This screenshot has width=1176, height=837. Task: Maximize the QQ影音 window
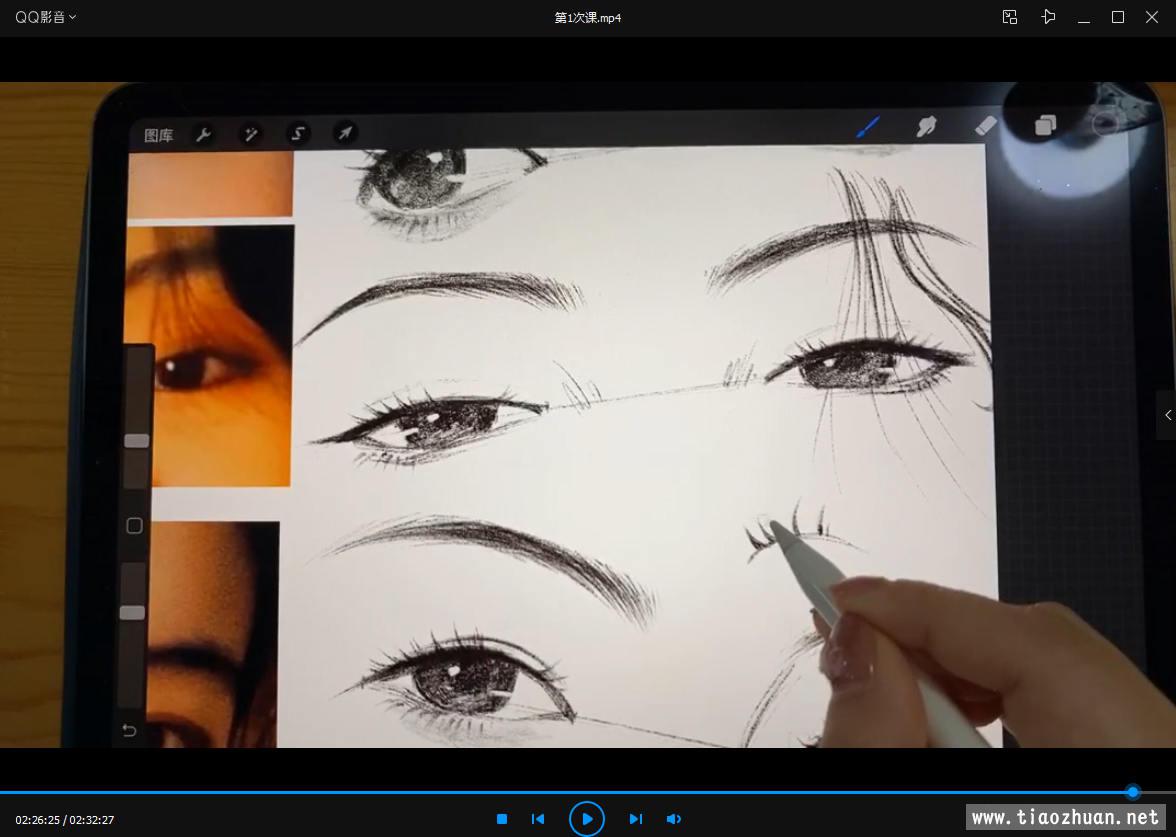point(1118,17)
